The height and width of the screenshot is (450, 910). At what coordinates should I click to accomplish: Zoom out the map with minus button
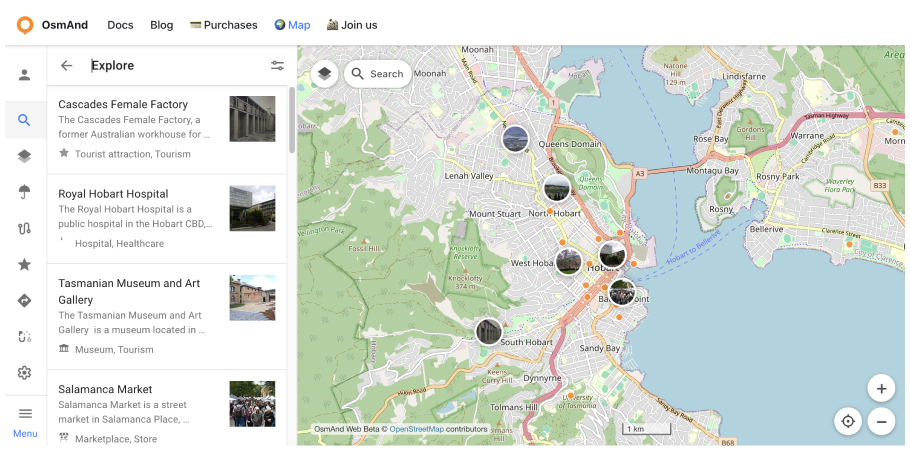[881, 422]
